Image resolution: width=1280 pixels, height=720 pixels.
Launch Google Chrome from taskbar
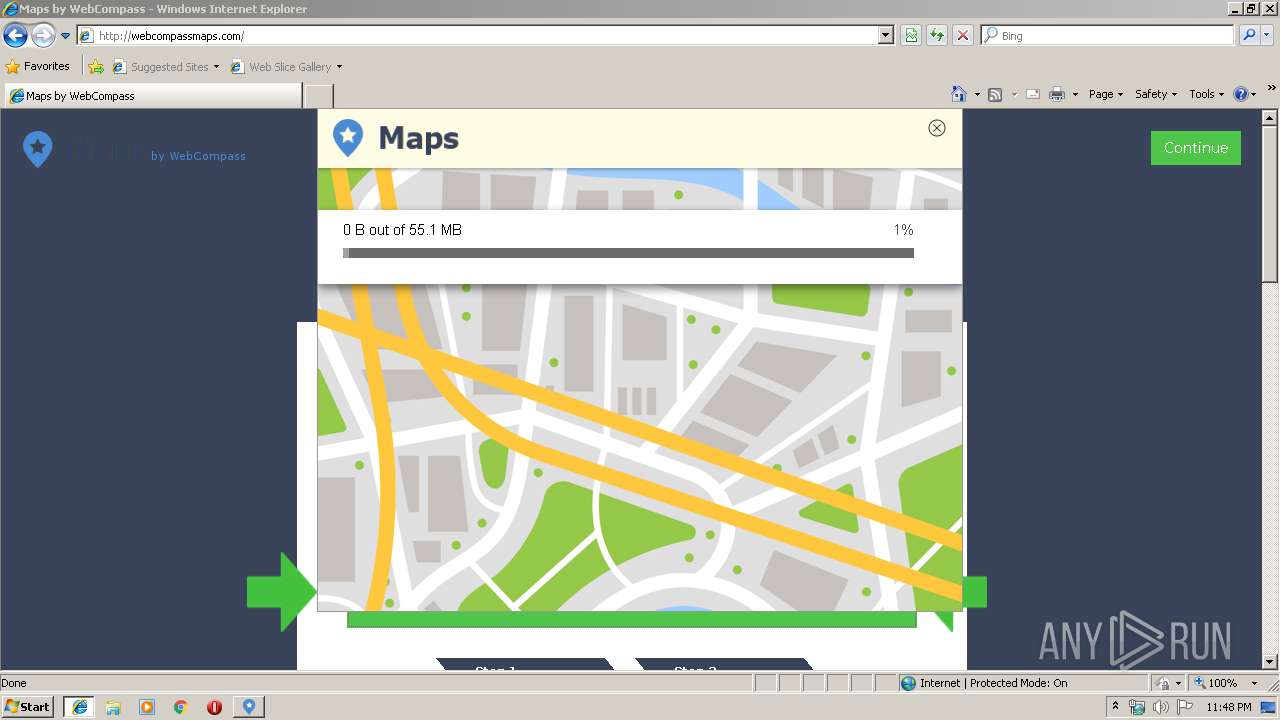coord(181,707)
